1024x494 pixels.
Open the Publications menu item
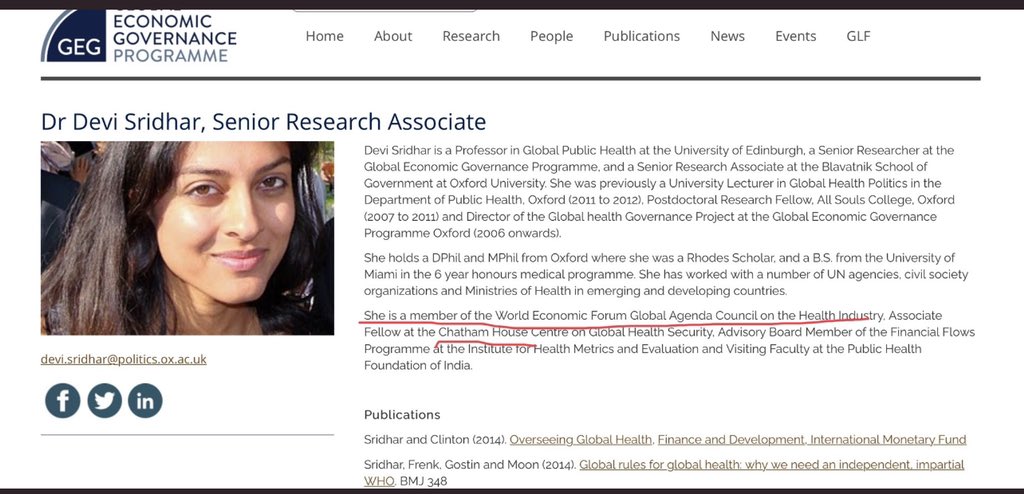(641, 37)
